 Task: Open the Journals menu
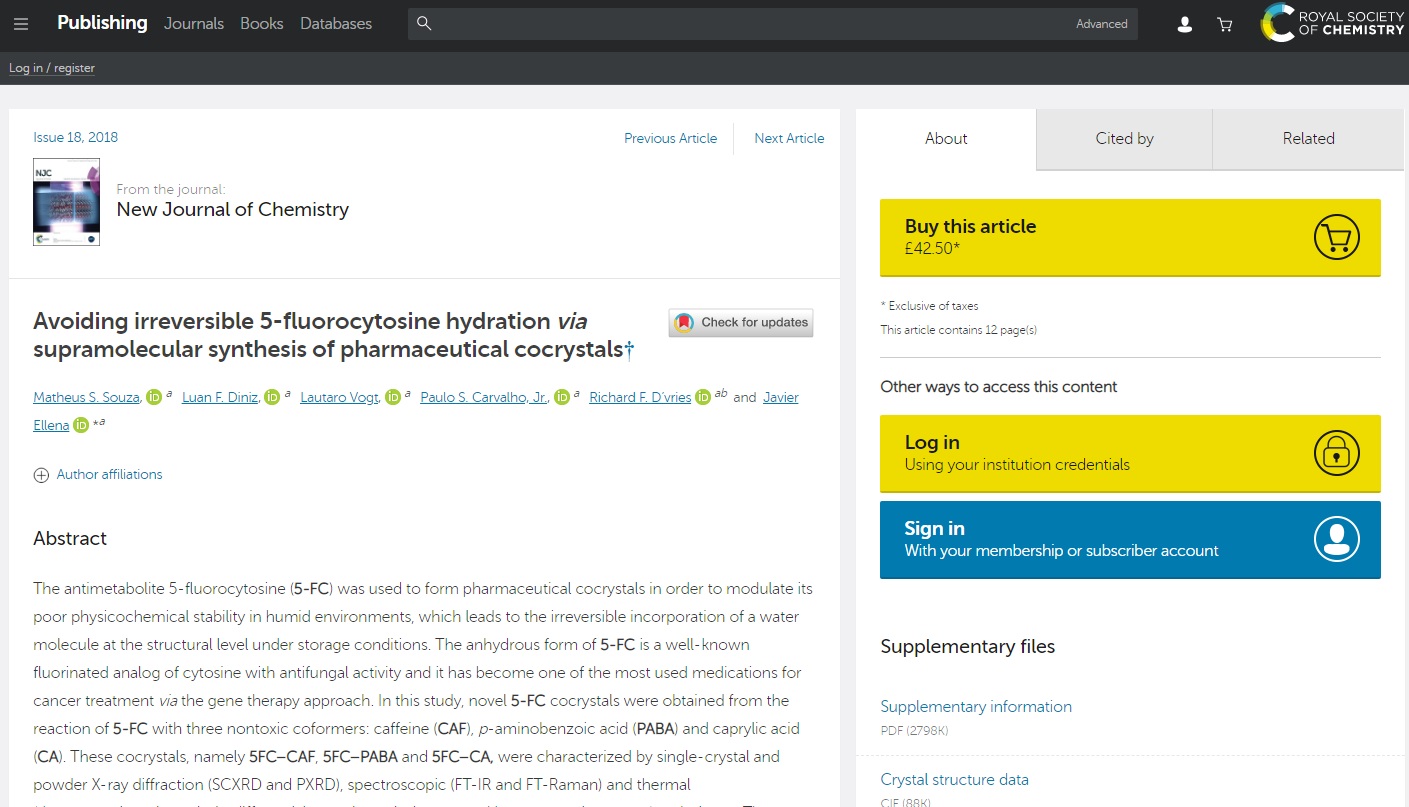(194, 23)
